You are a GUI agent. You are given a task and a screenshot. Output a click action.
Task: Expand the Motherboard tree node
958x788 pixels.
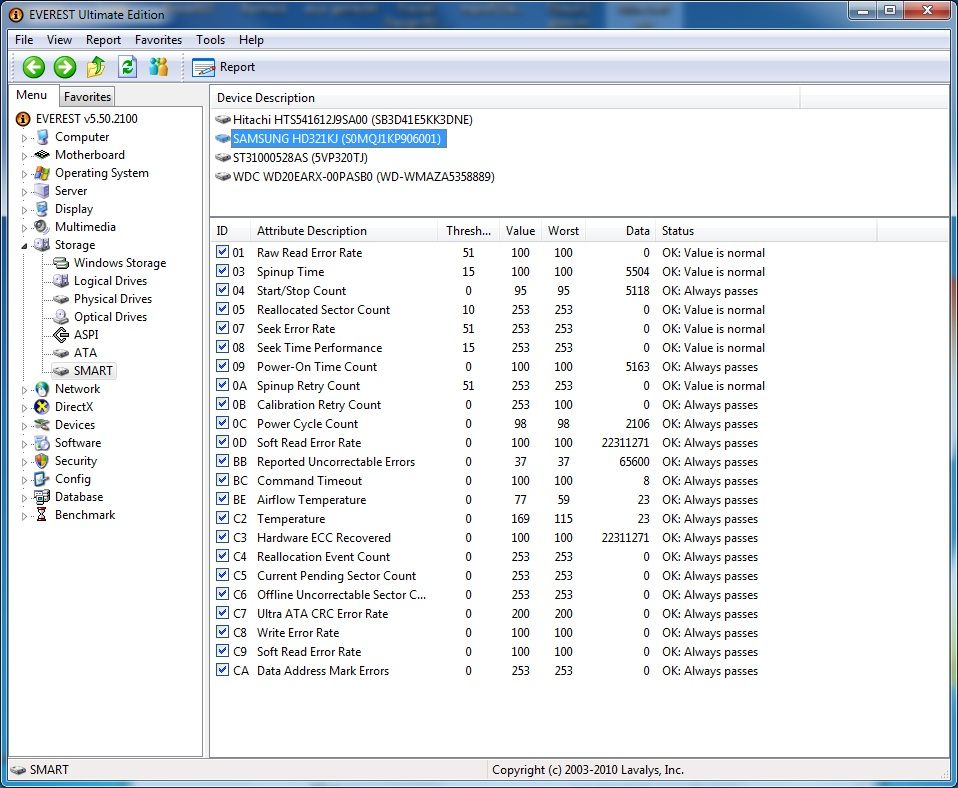coord(24,156)
